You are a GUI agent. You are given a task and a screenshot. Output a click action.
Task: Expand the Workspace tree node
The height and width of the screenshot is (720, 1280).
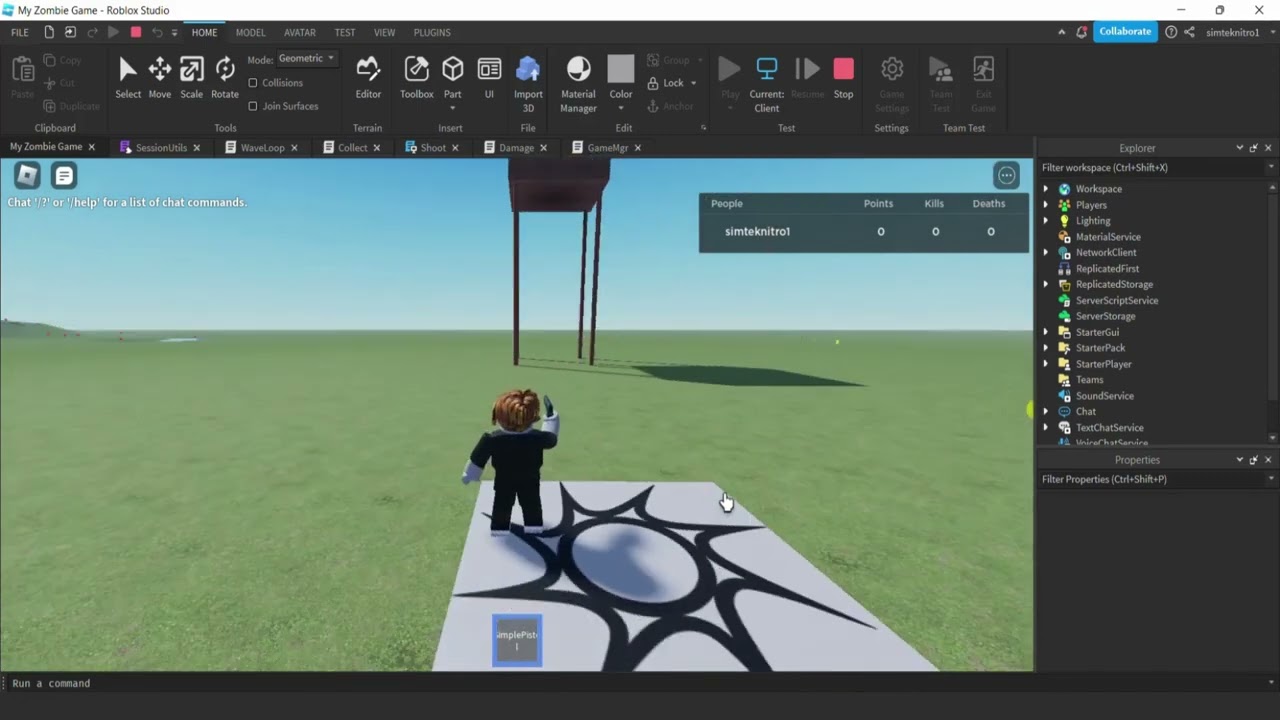click(1046, 189)
